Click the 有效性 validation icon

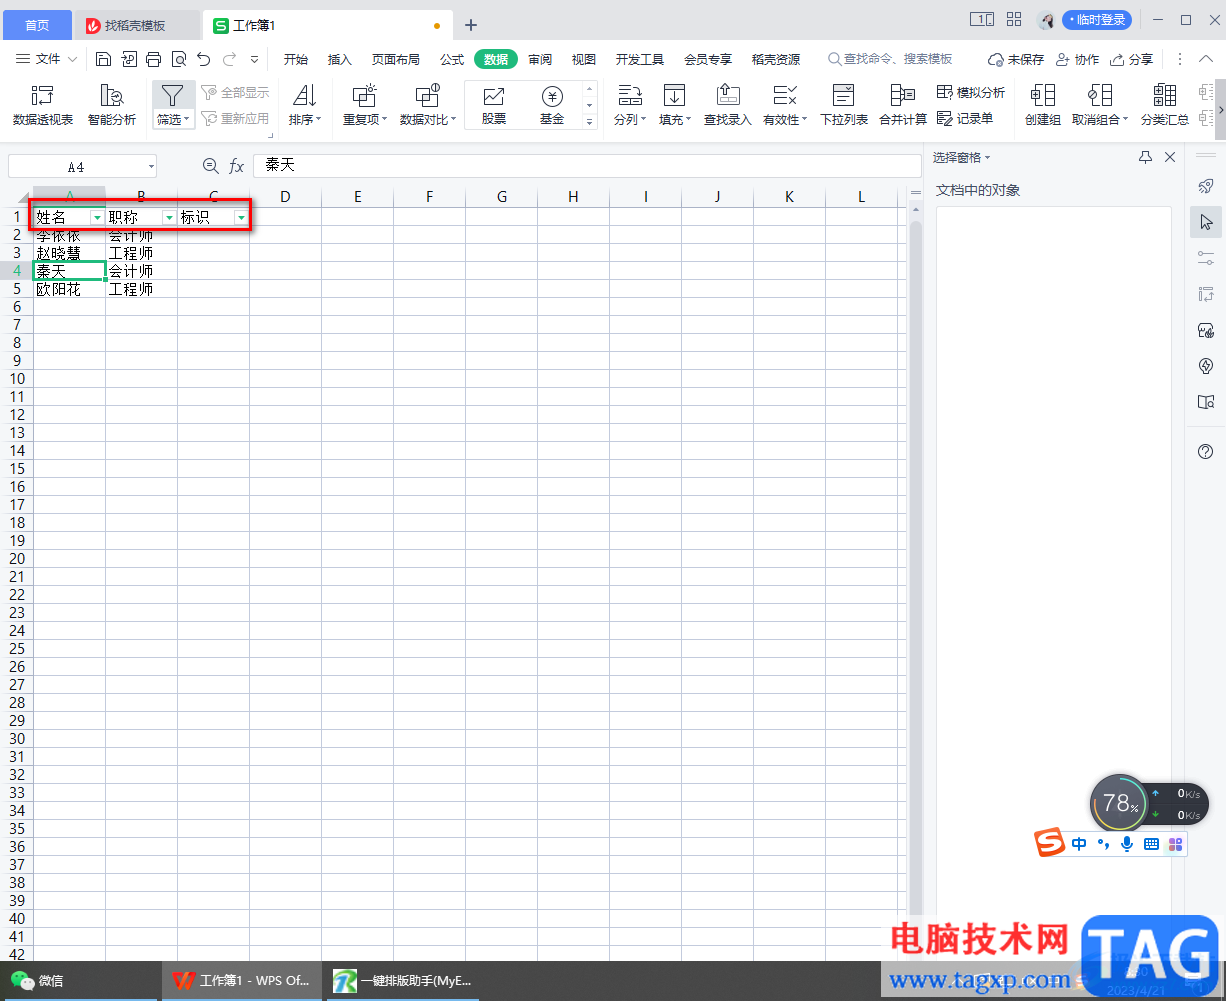click(785, 96)
